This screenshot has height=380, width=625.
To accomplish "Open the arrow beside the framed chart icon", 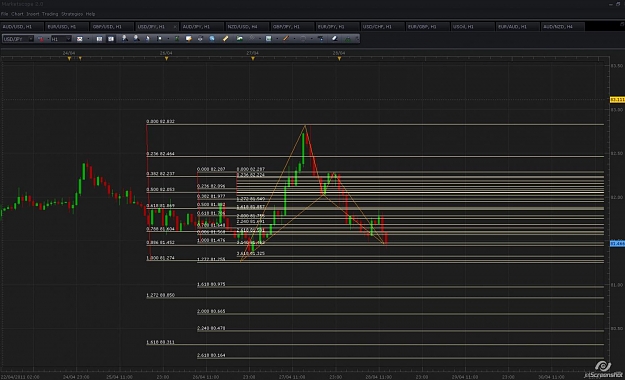I will [277, 39].
